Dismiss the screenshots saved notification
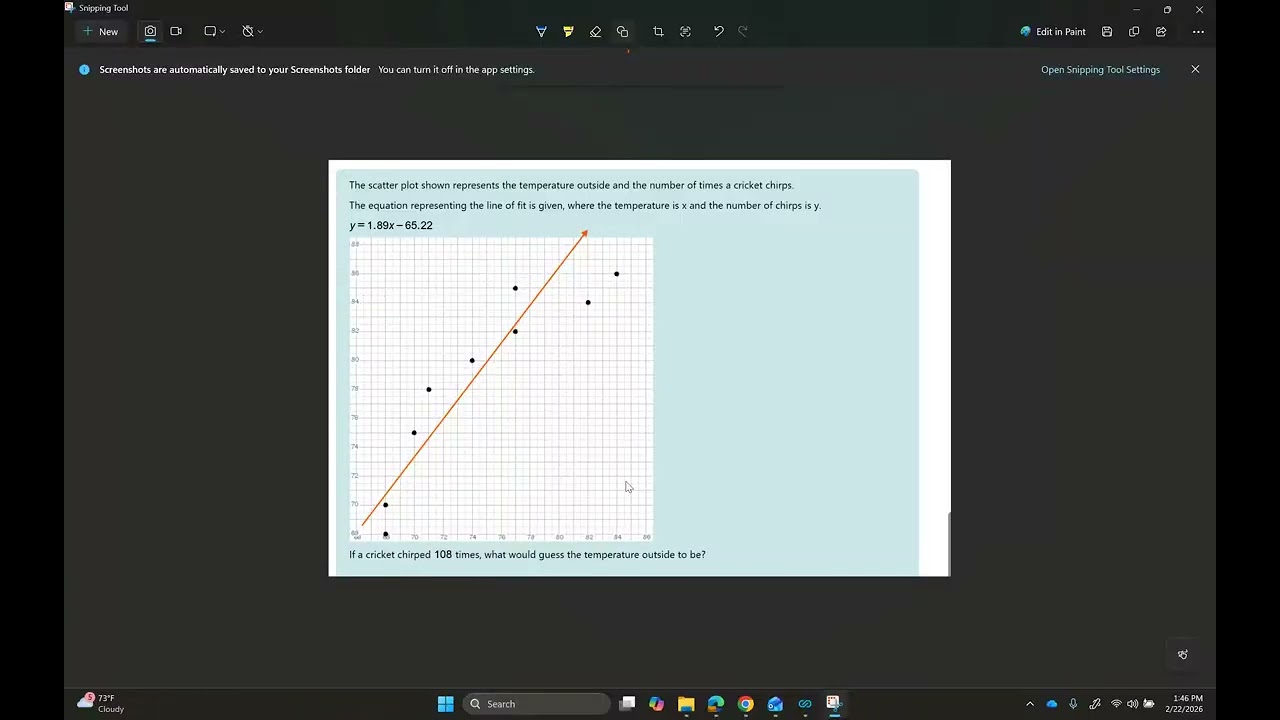This screenshot has width=1280, height=720. 1195,70
